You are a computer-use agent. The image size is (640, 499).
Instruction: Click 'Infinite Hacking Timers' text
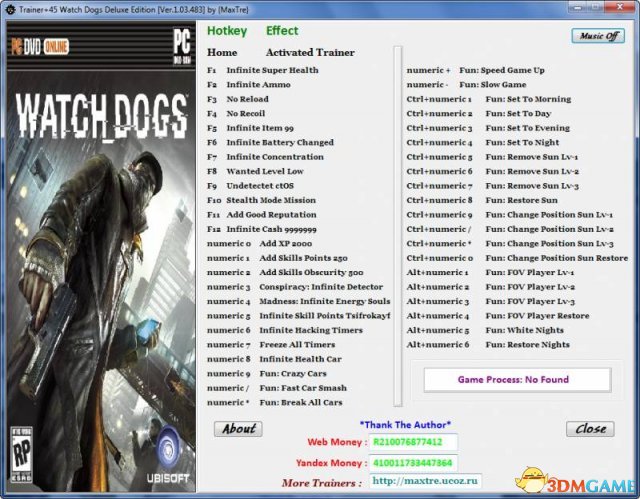point(311,330)
